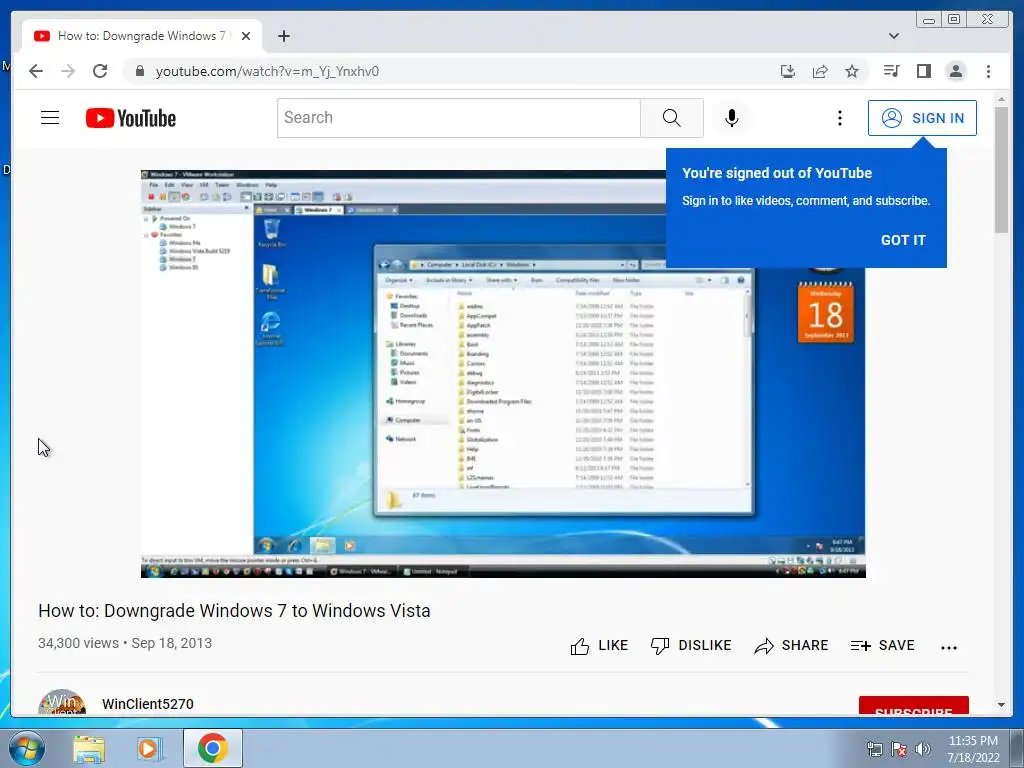Open the Windows Start menu
The width and height of the screenshot is (1024, 768).
[26, 748]
